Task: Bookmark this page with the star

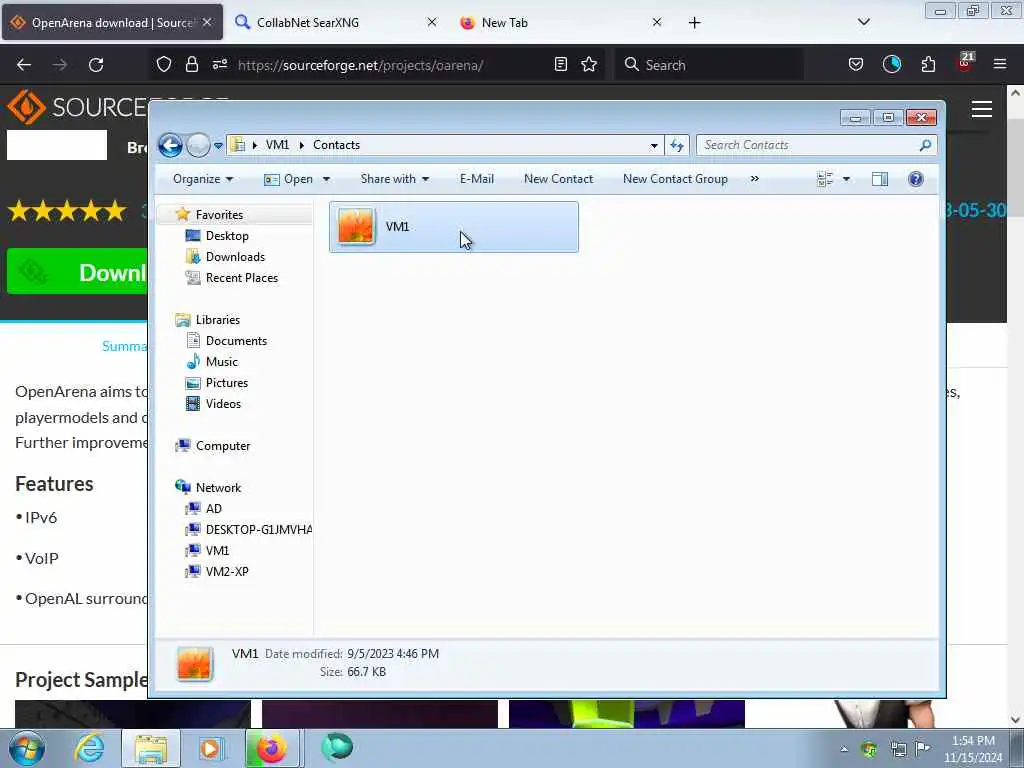Action: 589,64
